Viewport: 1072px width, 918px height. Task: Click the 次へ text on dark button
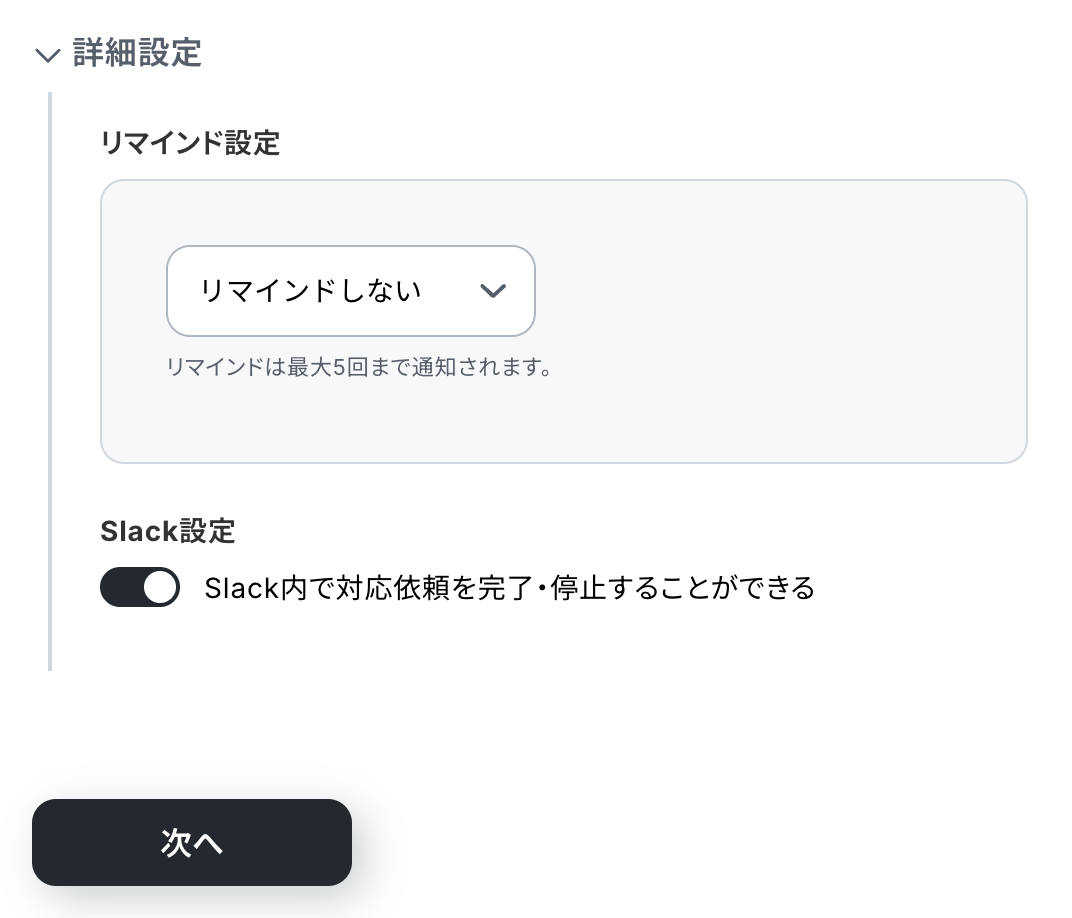[192, 843]
